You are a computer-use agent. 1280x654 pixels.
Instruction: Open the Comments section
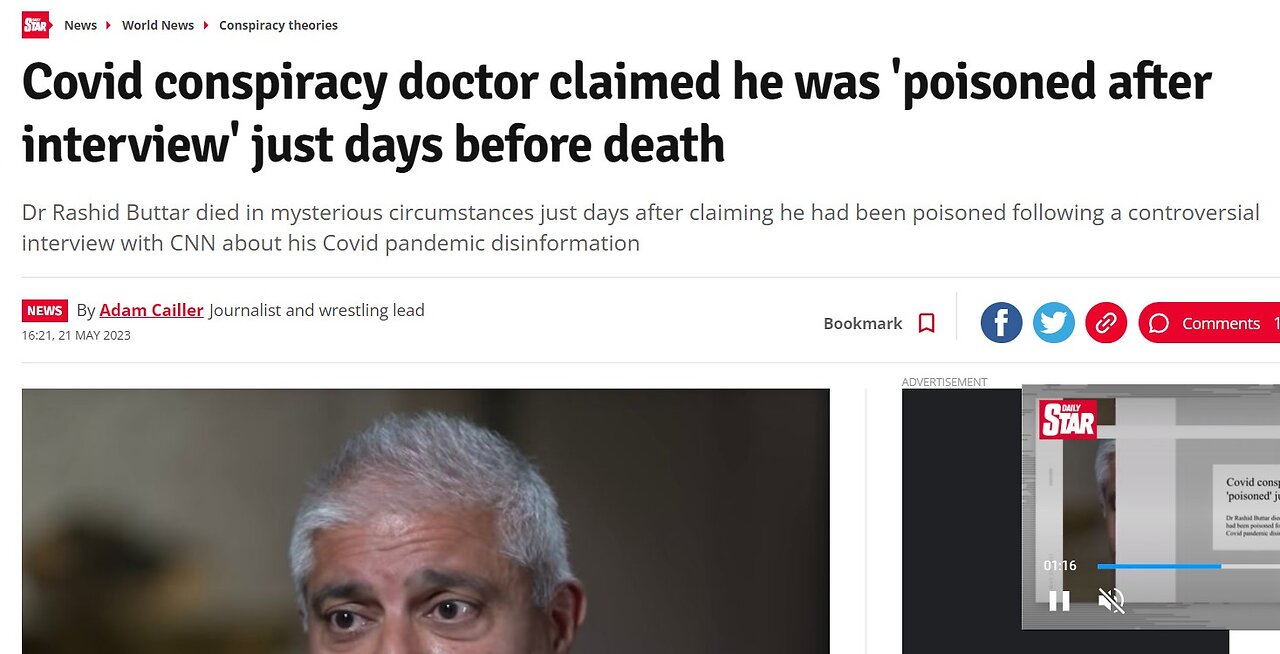1209,323
